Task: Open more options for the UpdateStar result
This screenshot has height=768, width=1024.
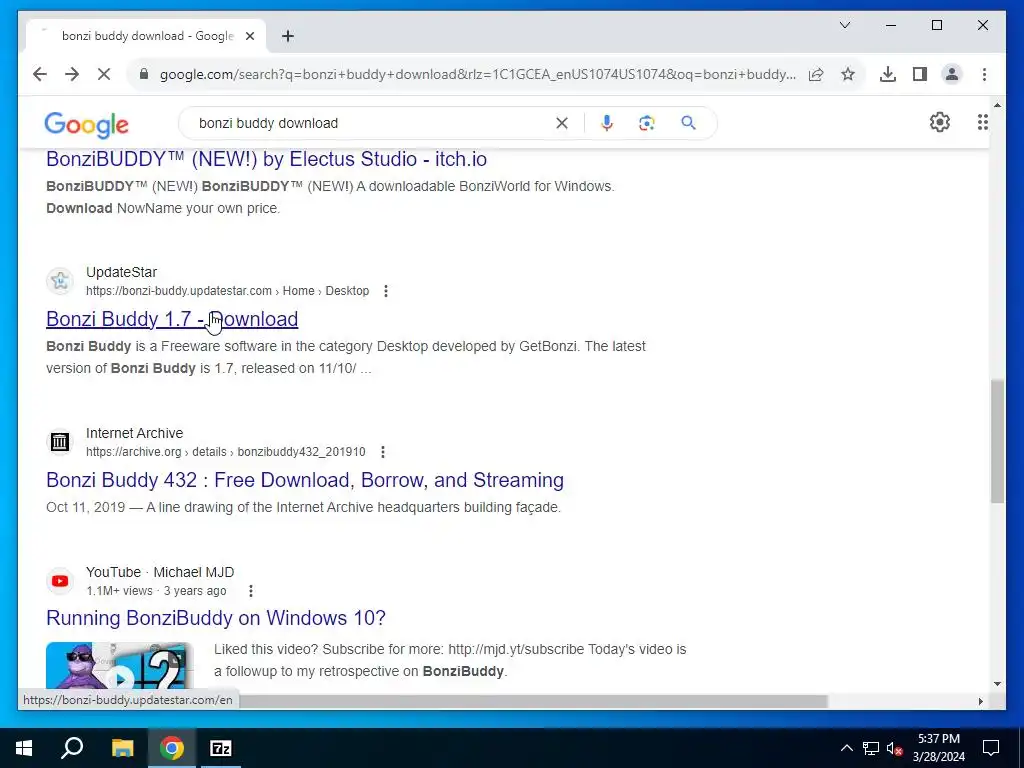Action: click(x=386, y=291)
